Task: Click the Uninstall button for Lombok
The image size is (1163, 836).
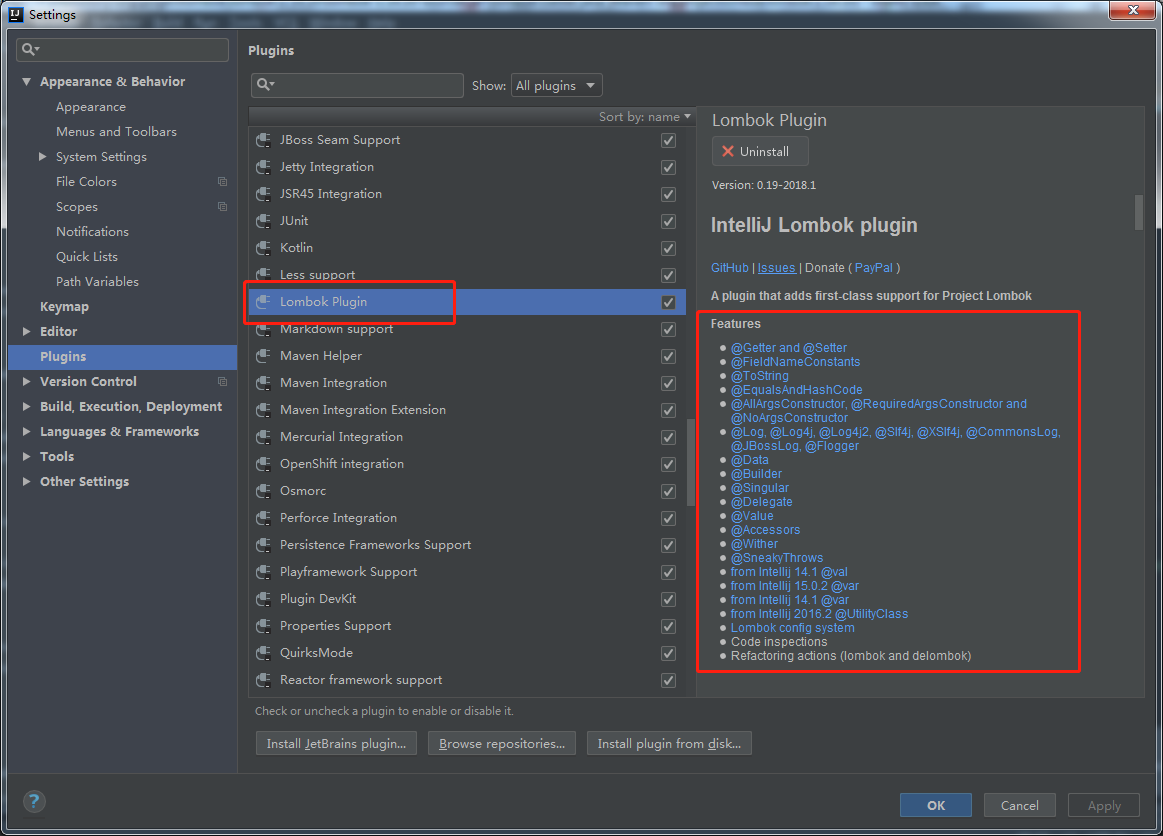Action: coord(760,151)
